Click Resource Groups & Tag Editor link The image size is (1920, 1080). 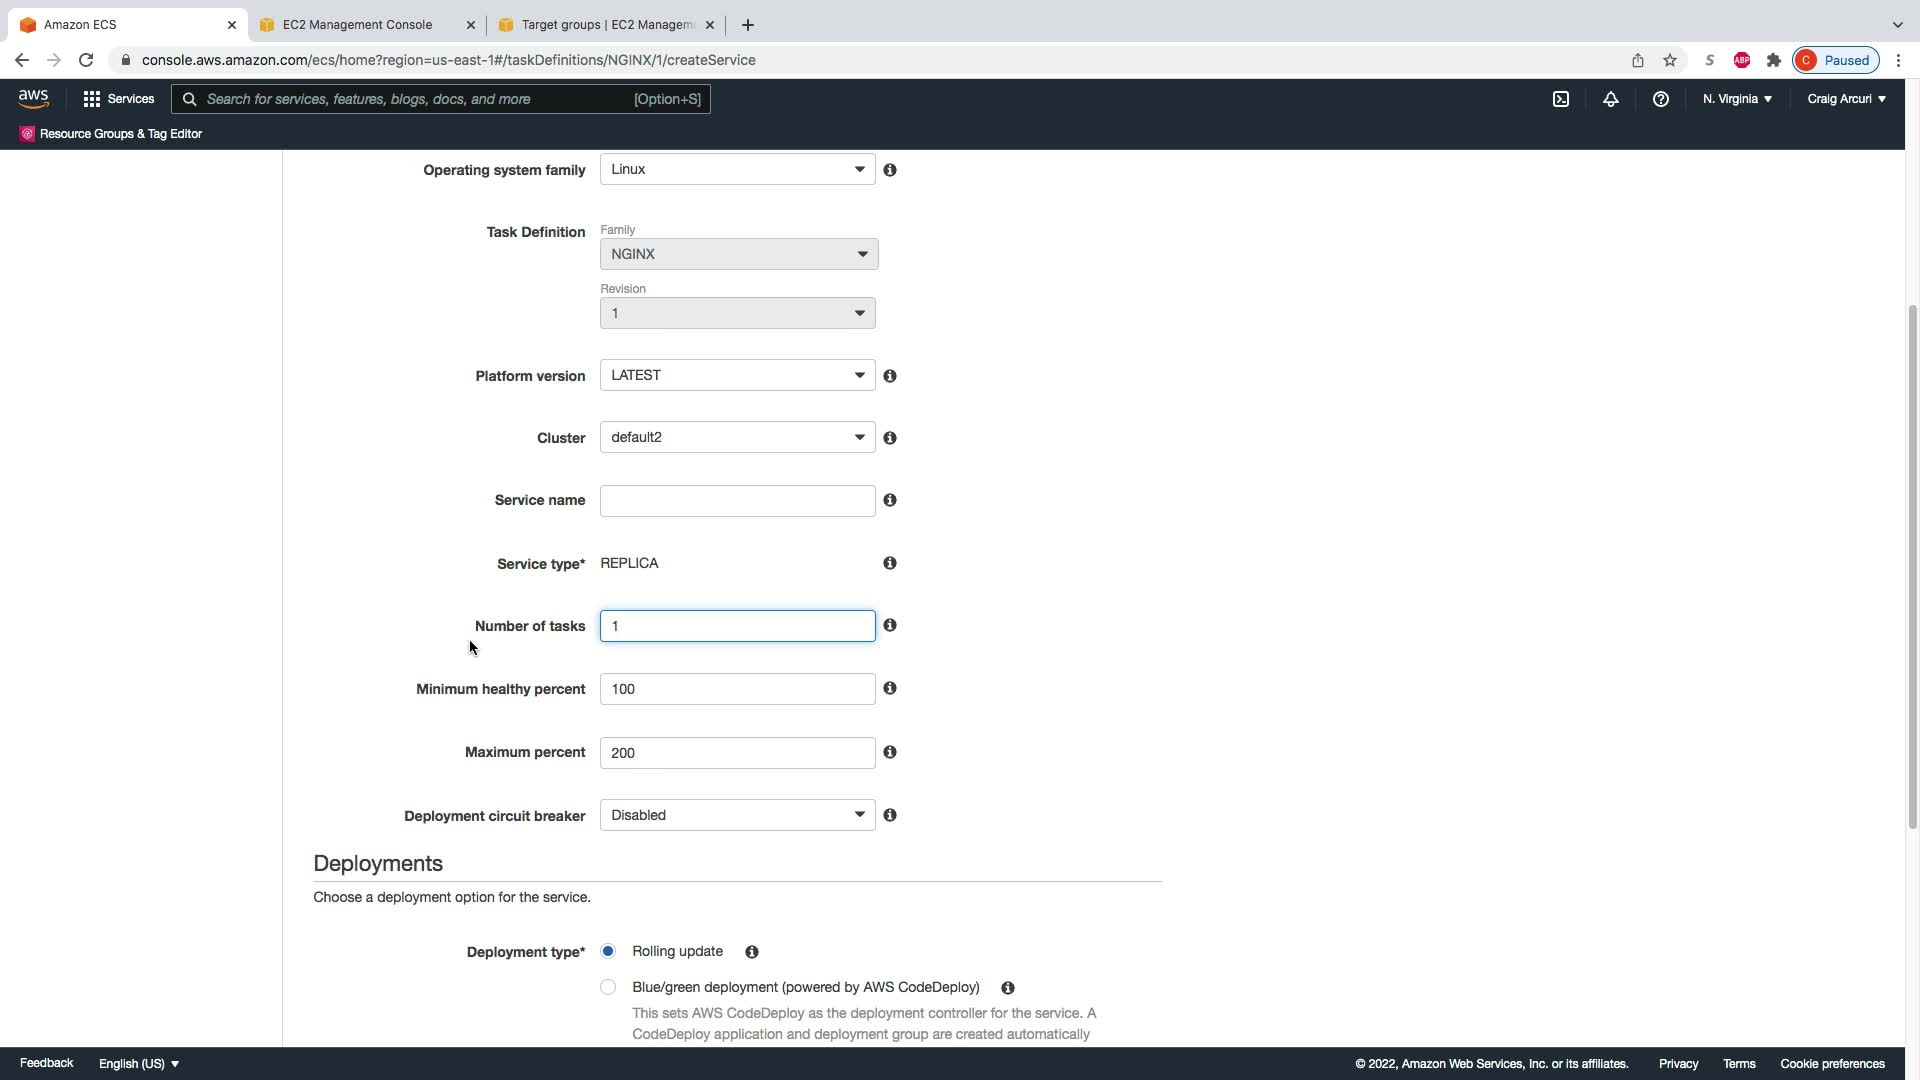pos(120,134)
